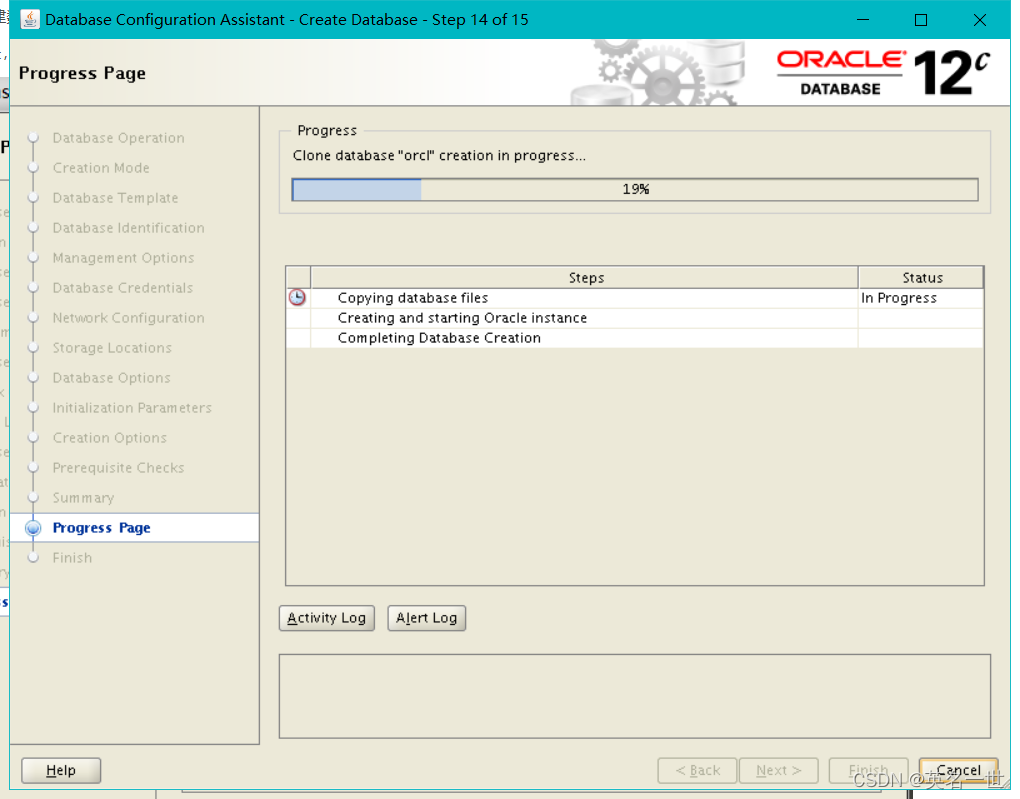1020x799 pixels.
Task: Select the Network Configuration step
Action: 128,318
